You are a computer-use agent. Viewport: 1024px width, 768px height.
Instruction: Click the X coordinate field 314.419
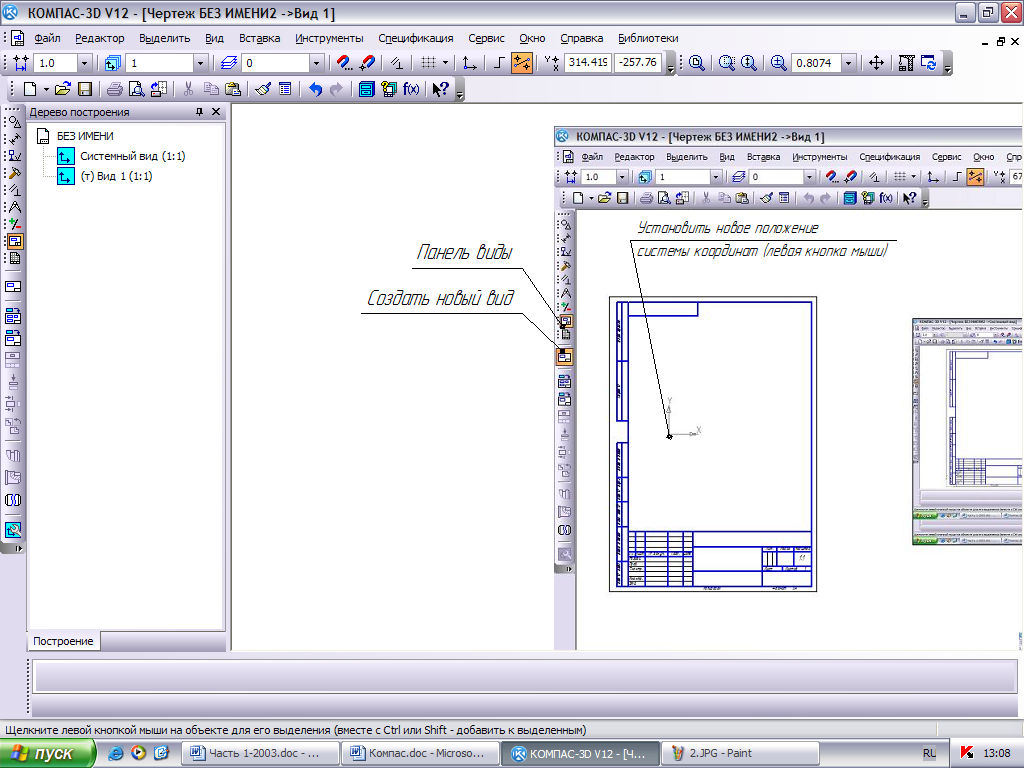[588, 63]
